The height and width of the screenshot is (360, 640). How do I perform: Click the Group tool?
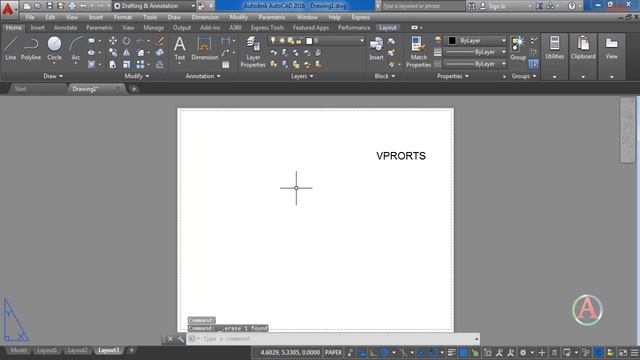518,48
